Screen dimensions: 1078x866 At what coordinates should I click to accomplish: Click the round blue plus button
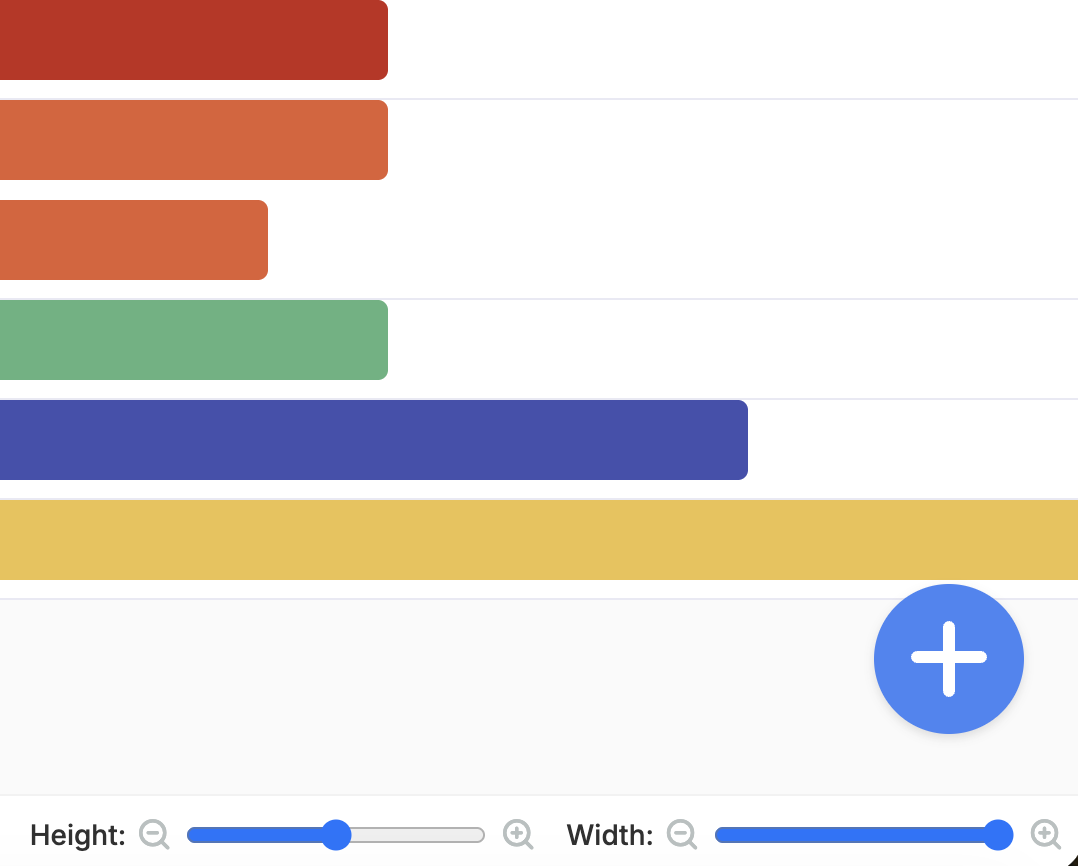949,659
